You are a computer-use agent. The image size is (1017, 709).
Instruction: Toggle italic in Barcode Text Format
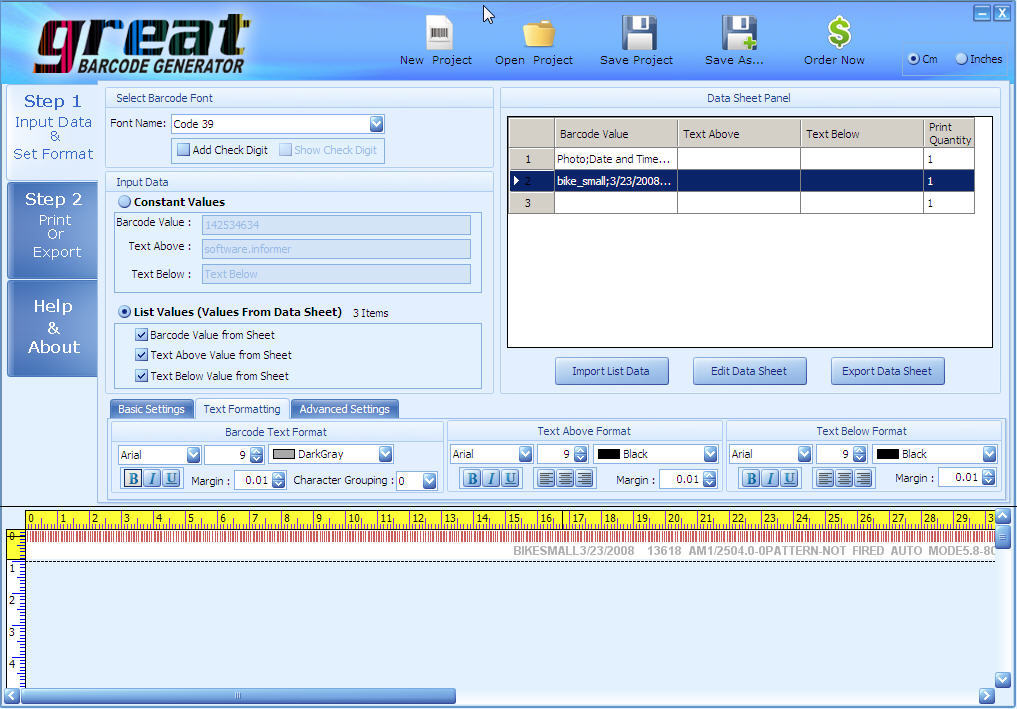coord(152,479)
